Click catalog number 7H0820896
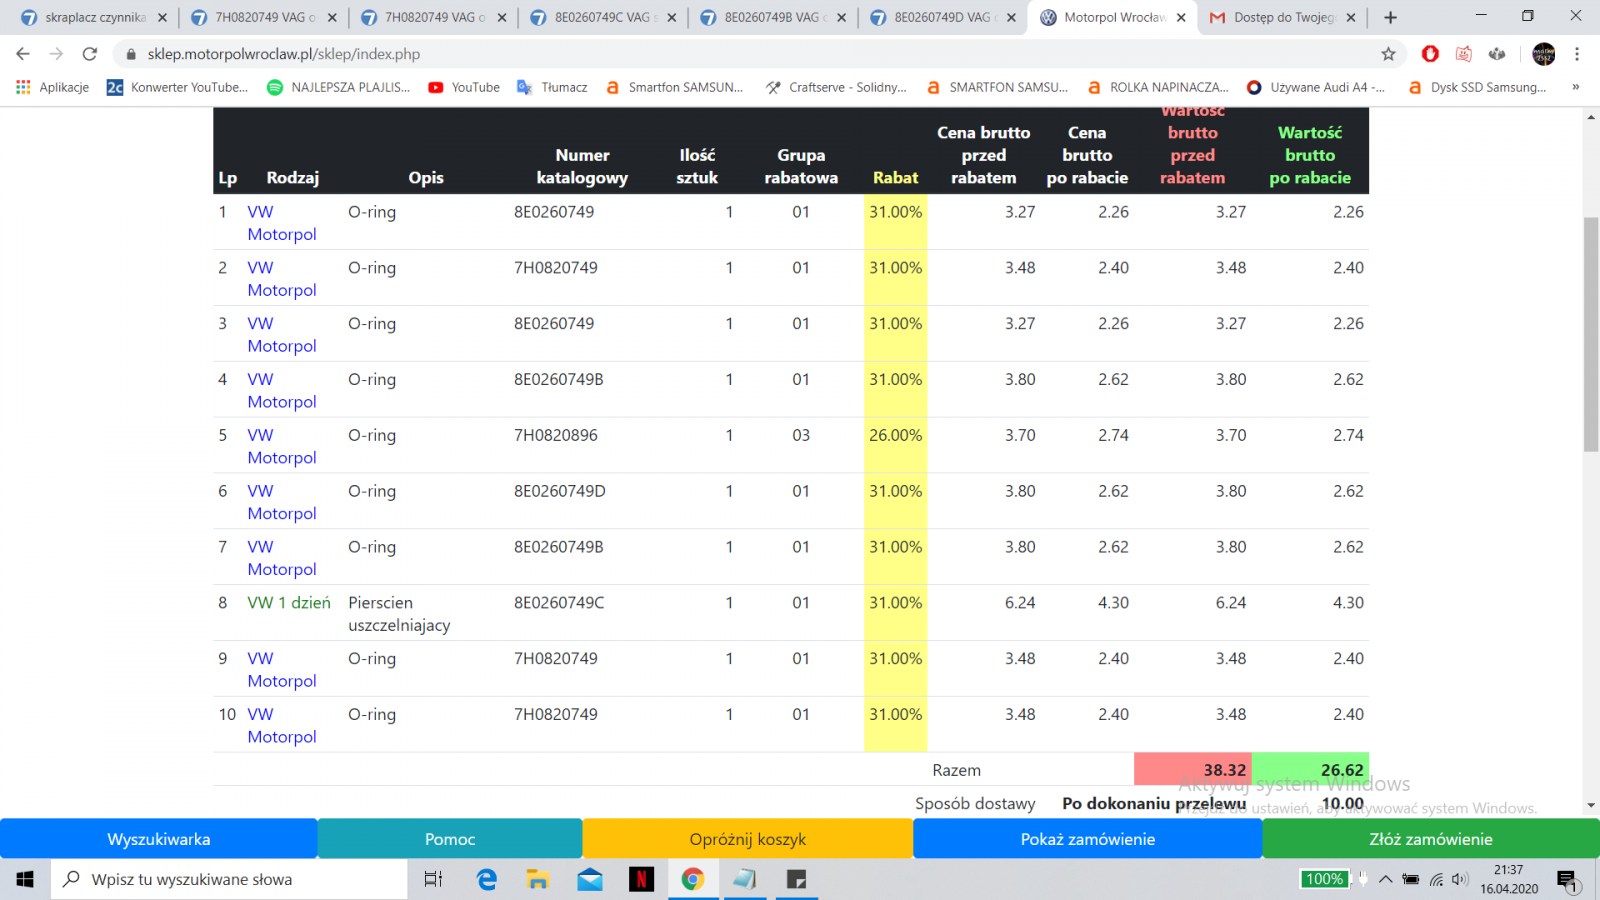The height and width of the screenshot is (900, 1600). pos(556,435)
